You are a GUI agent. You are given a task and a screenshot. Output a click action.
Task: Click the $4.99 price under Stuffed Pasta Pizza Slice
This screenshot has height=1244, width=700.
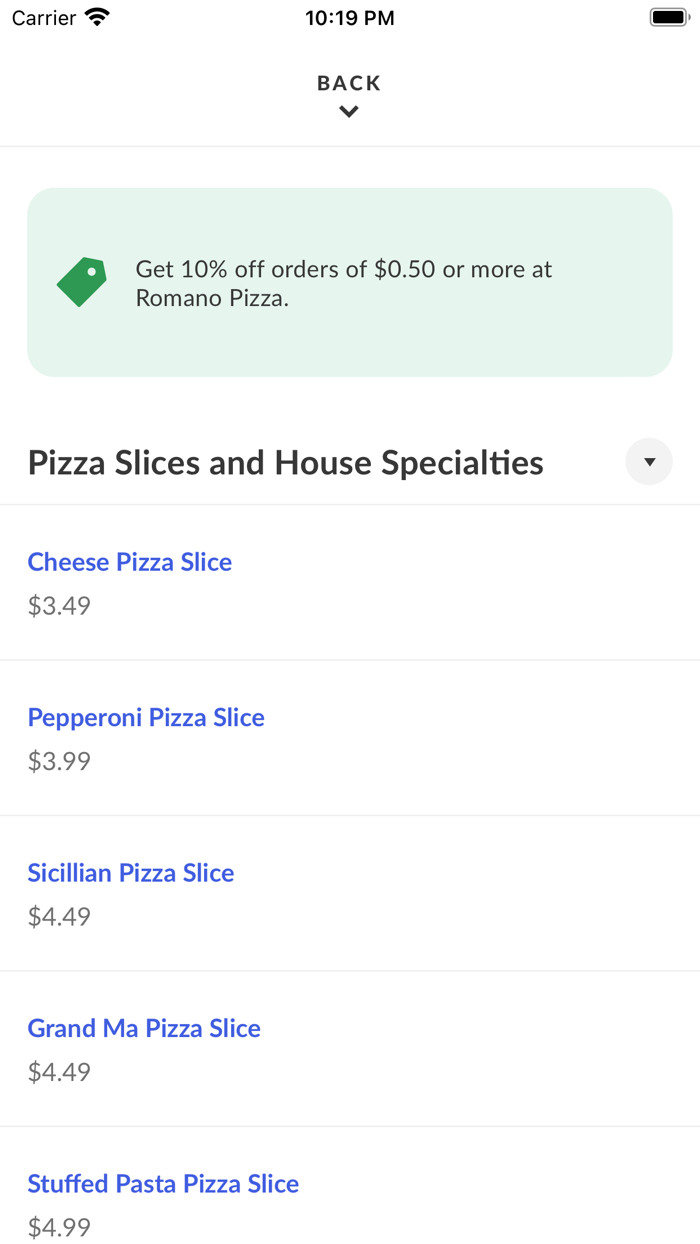[59, 1227]
